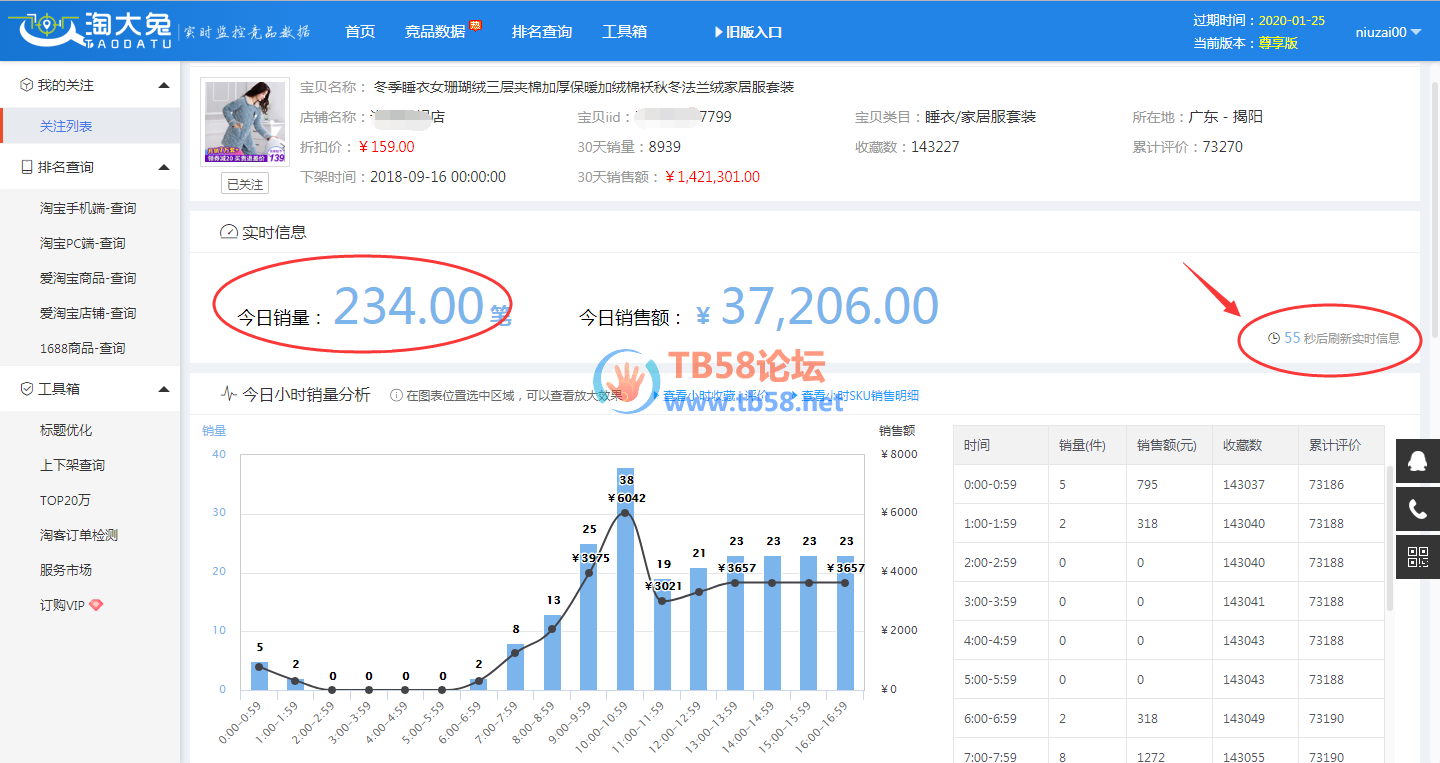Viewport: 1440px width, 763px height.
Task: Click the phone contact icon
Action: click(1418, 509)
